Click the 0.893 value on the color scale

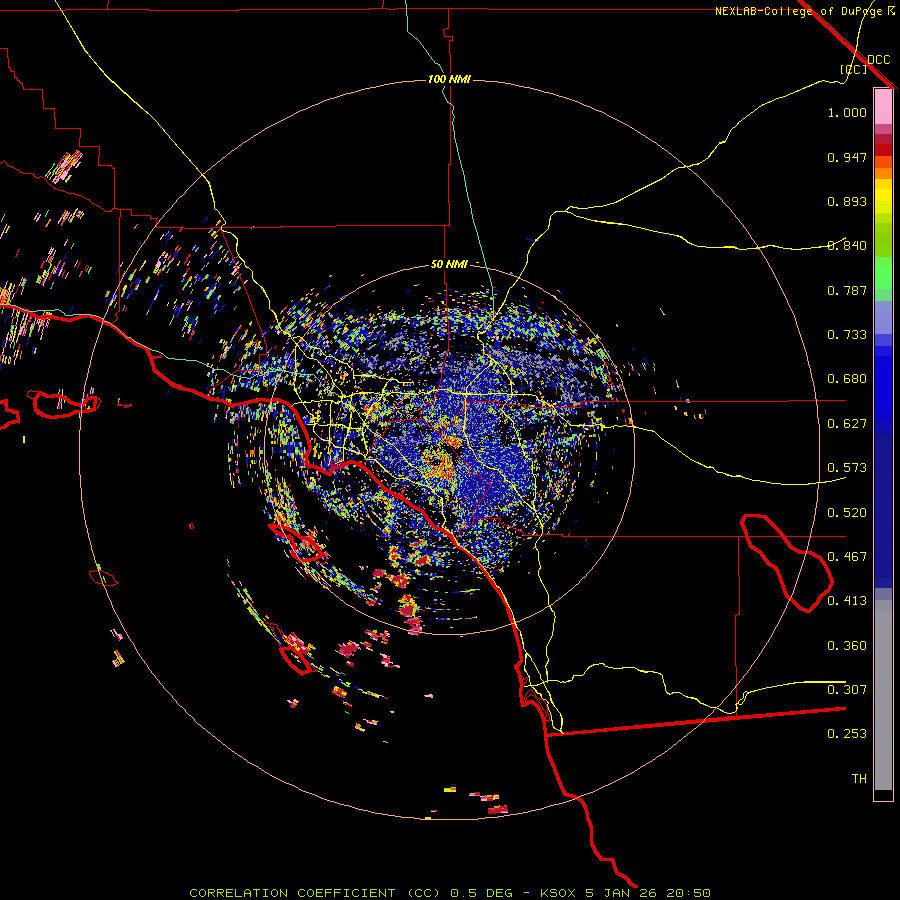coord(847,201)
